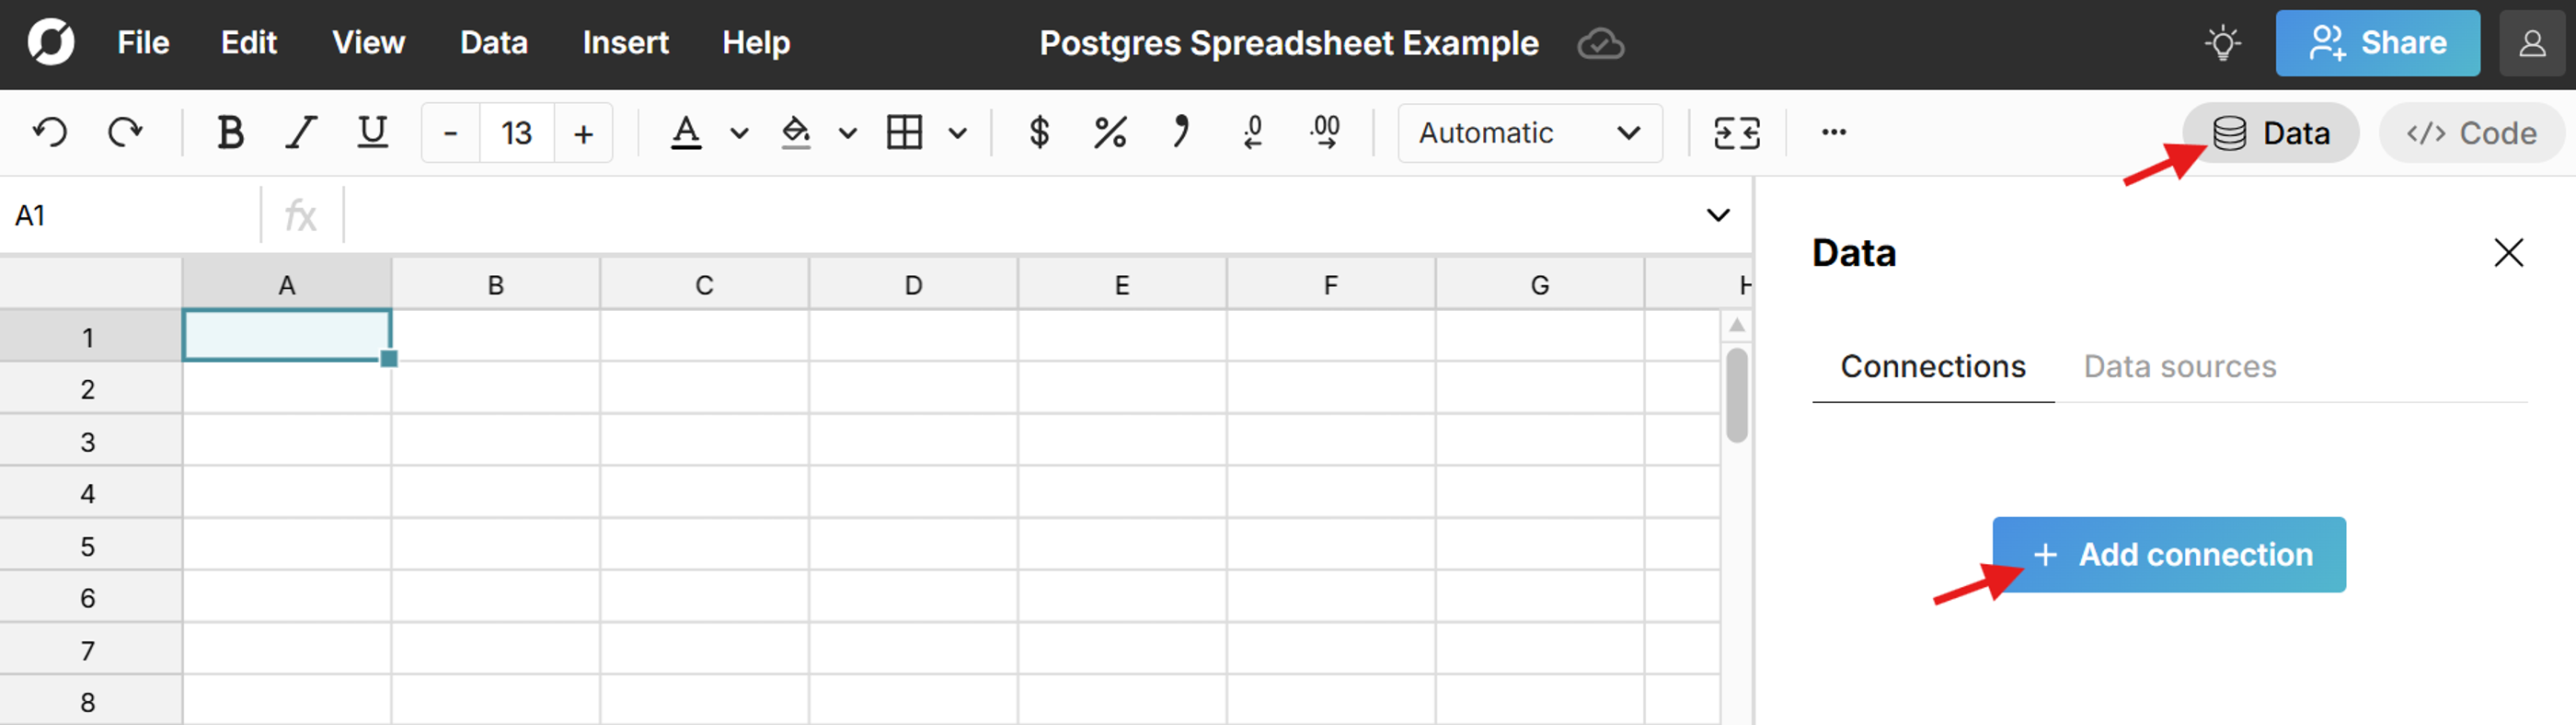Viewport: 2576px width, 725px height.
Task: Toggle underline formatting
Action: tap(371, 131)
